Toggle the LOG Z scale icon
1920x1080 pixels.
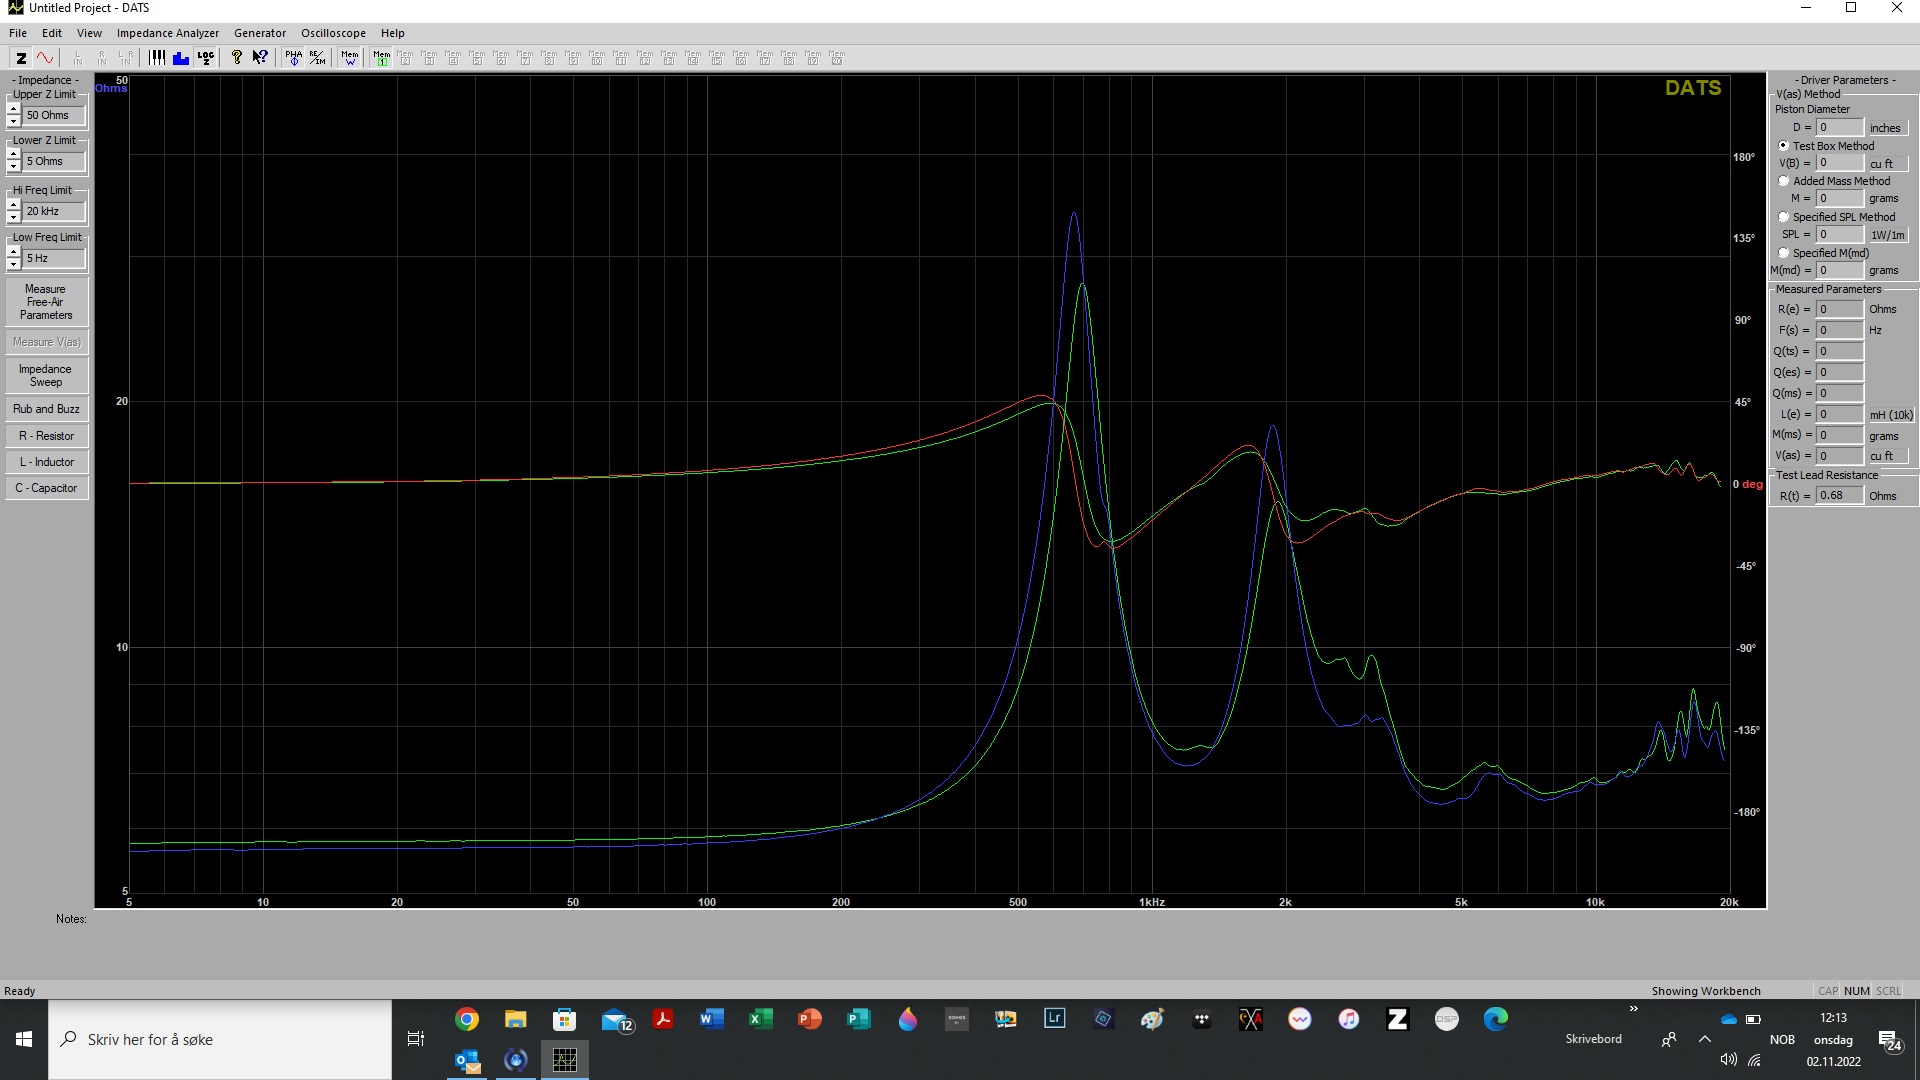(x=206, y=58)
